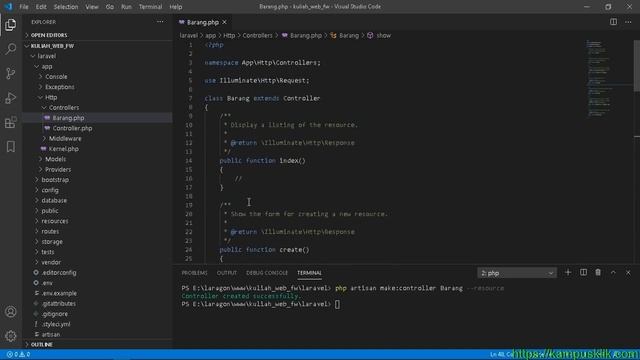Click the show breadcrumb symbol
Image resolution: width=640 pixels, height=360 pixels.
pyautogui.click(x=379, y=36)
